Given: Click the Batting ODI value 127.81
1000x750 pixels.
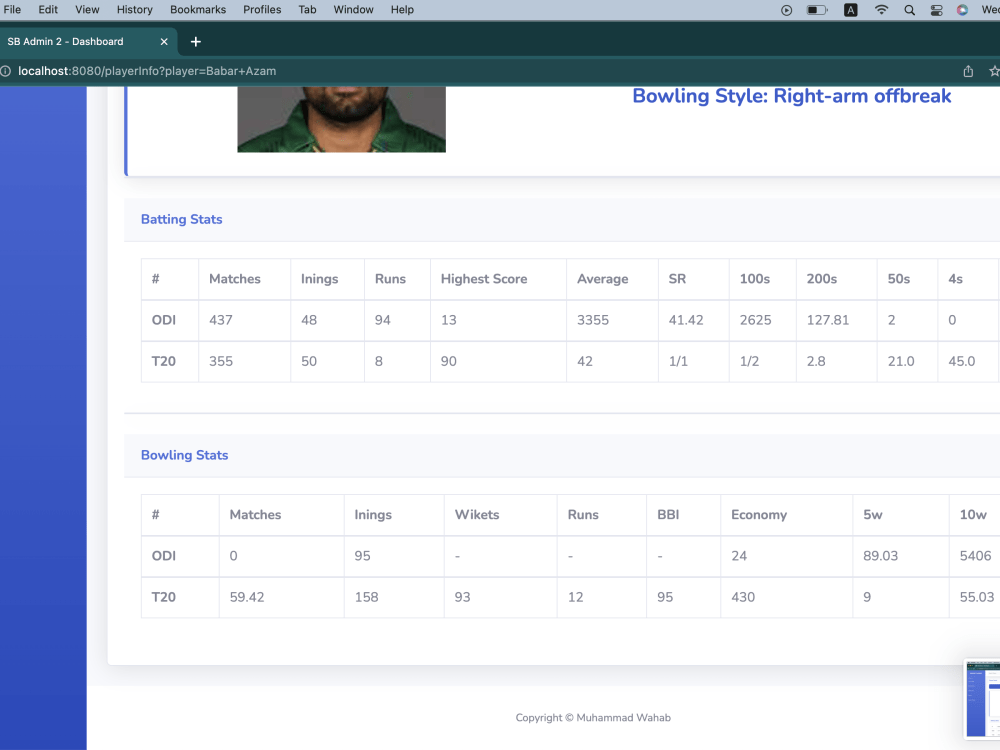Looking at the screenshot, I should coord(828,320).
